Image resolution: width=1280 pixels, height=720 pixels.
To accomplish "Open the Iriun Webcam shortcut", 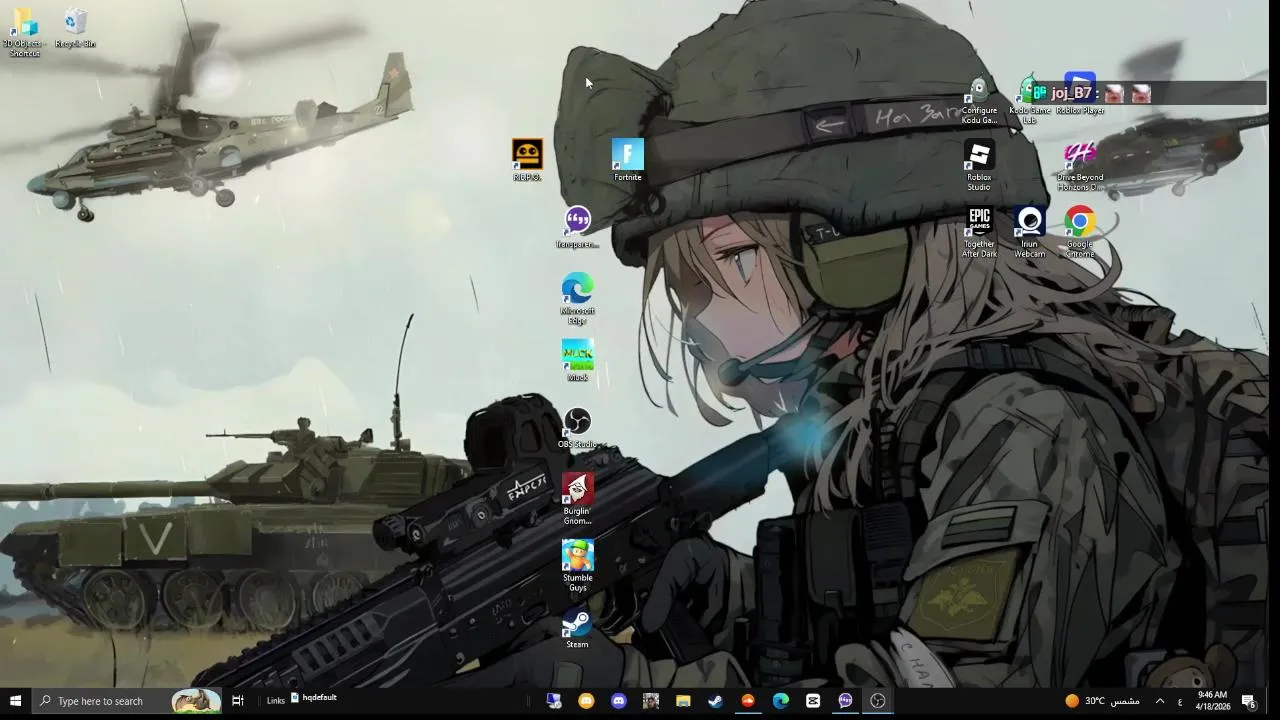I will tap(1029, 233).
